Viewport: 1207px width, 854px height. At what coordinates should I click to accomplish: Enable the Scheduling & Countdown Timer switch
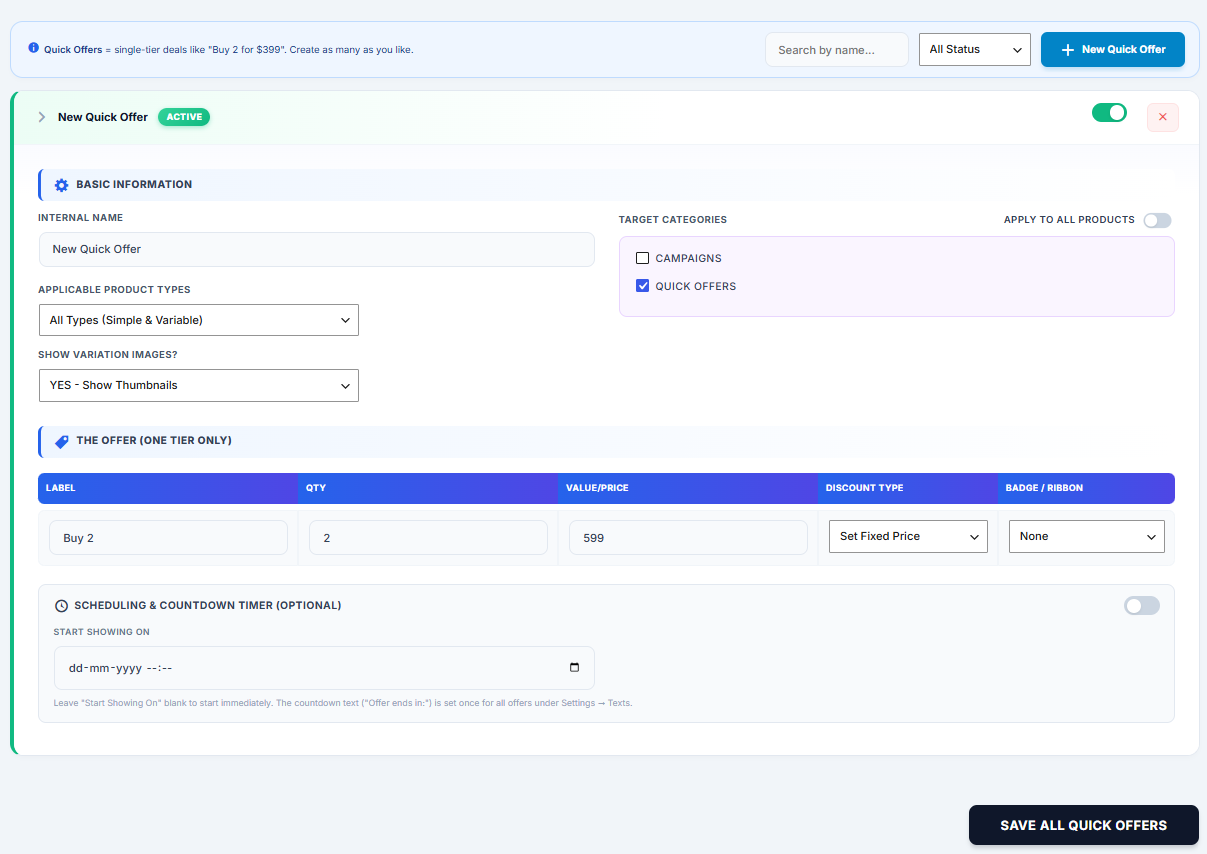pos(1142,606)
